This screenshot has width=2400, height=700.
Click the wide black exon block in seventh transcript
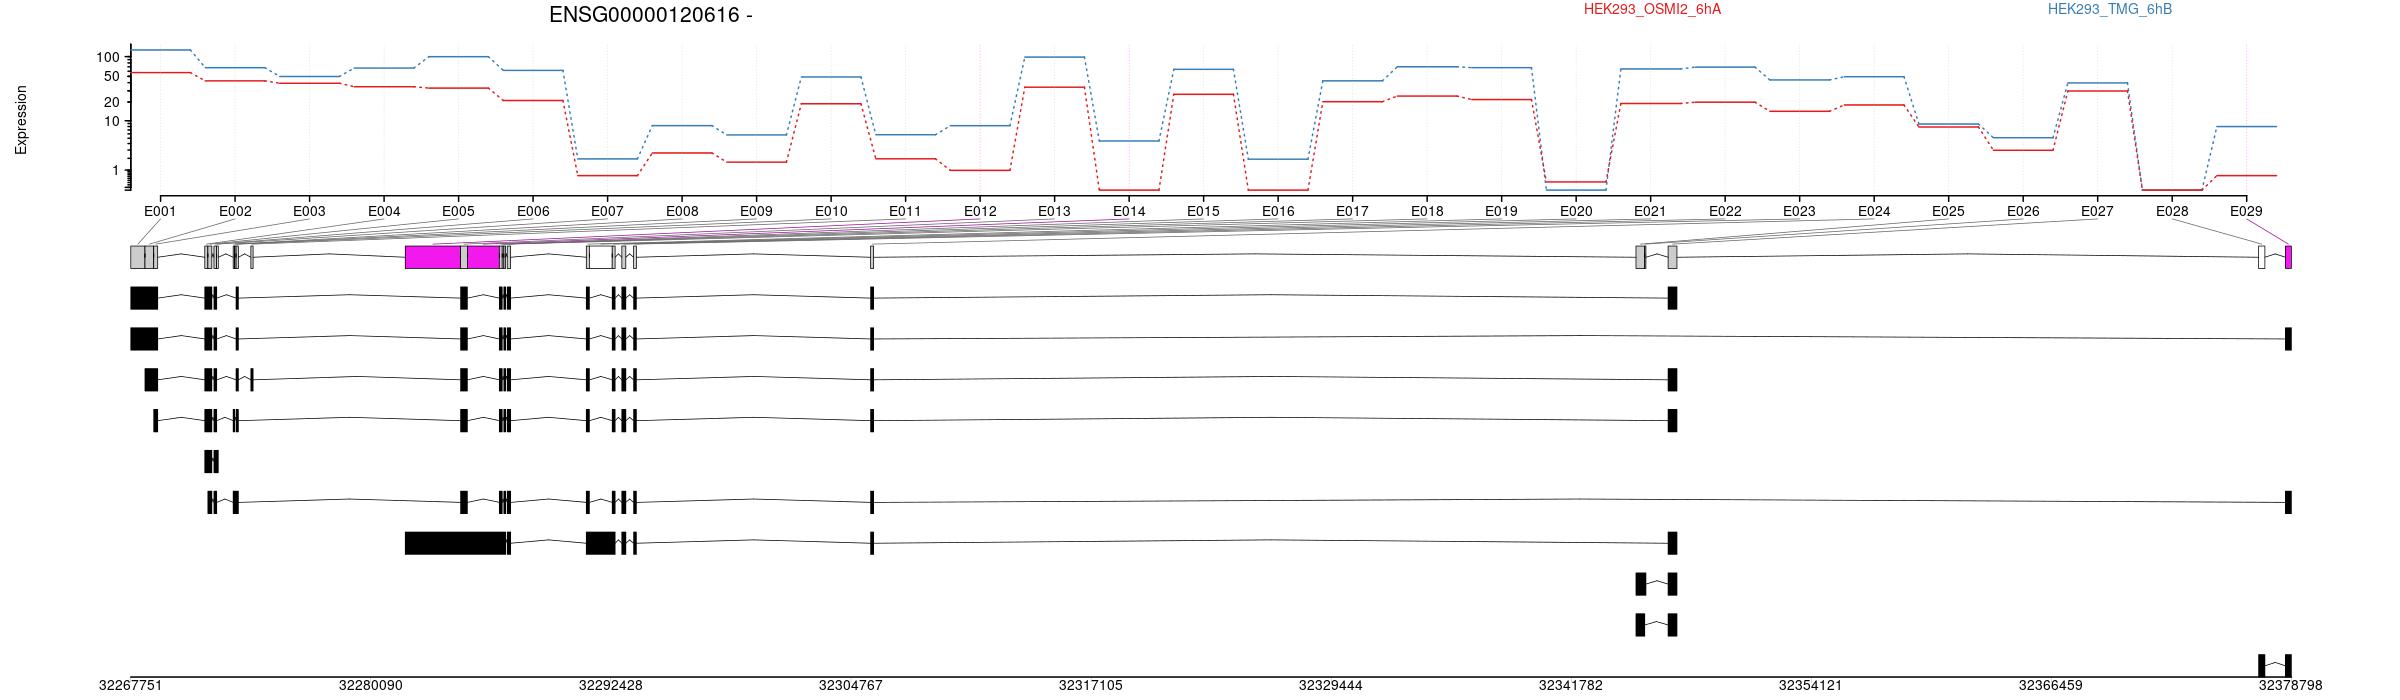(x=456, y=543)
